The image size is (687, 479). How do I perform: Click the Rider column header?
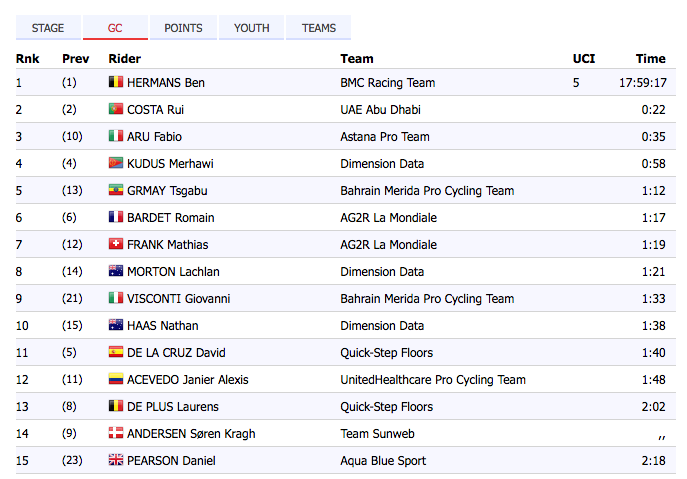tap(124, 59)
